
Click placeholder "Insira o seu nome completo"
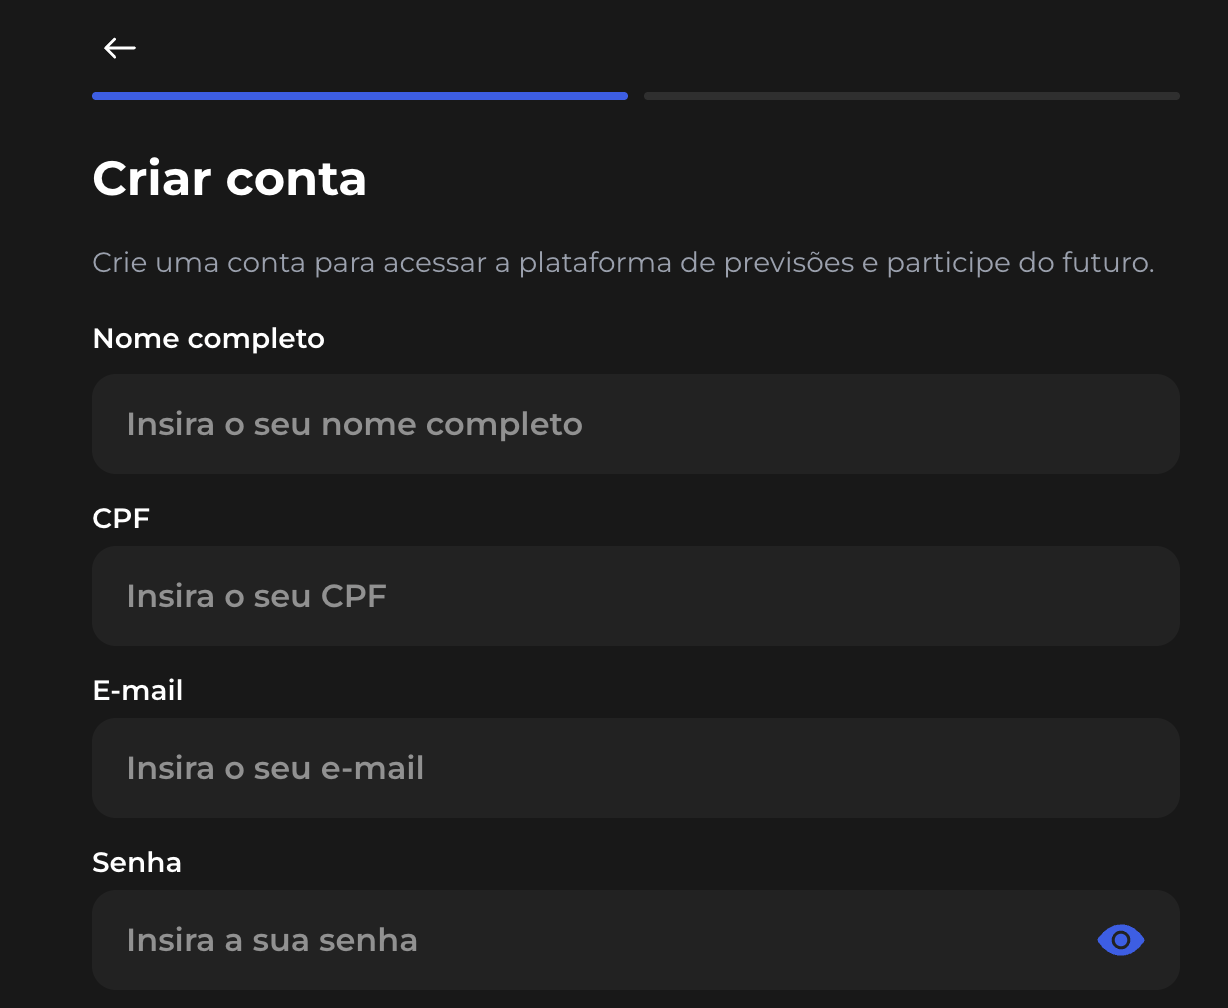pyautogui.click(x=354, y=424)
